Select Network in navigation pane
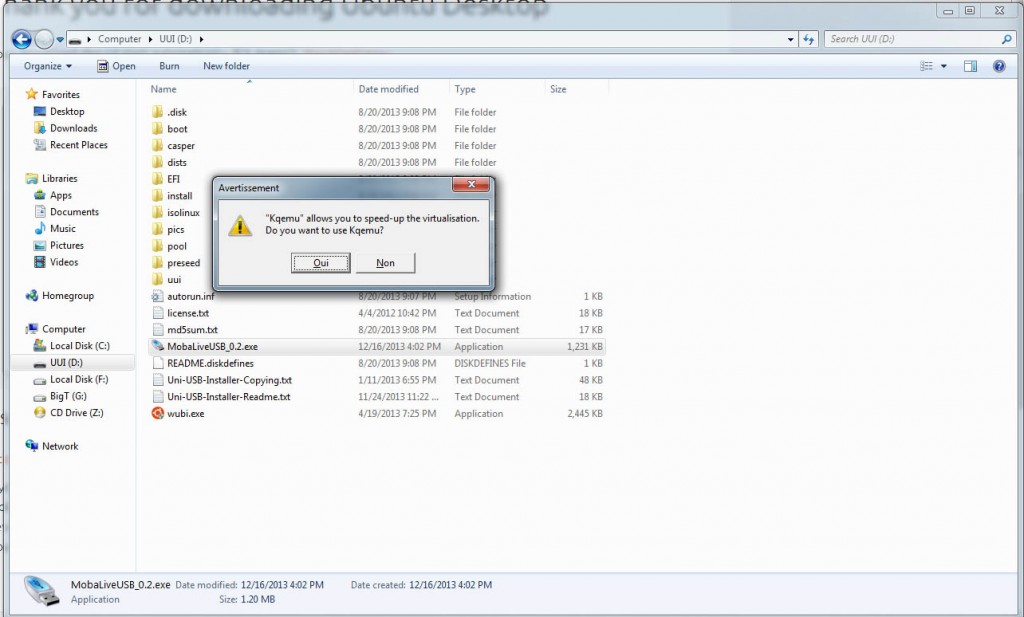The width and height of the screenshot is (1024, 617). click(x=59, y=447)
